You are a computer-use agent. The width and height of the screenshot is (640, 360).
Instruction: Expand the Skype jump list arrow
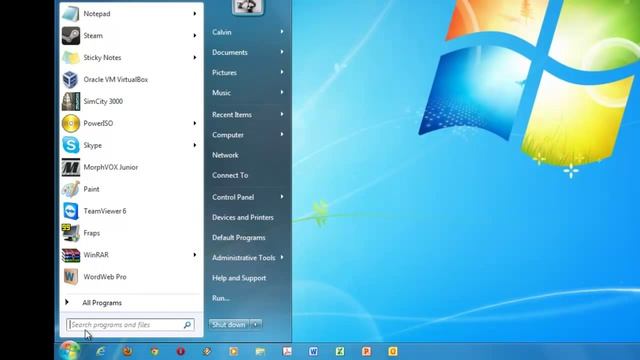195,145
